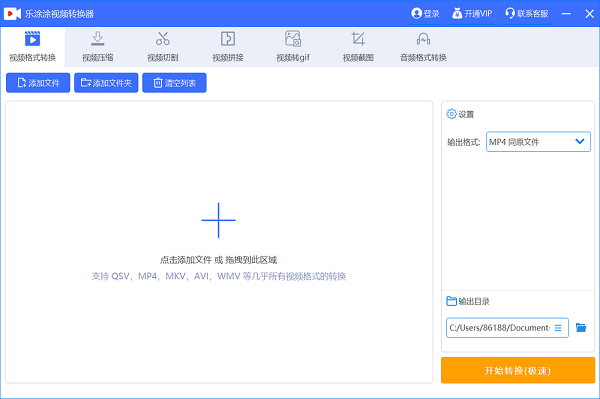Open the output path list menu icon
Image resolution: width=600 pixels, height=399 pixels.
tap(558, 328)
